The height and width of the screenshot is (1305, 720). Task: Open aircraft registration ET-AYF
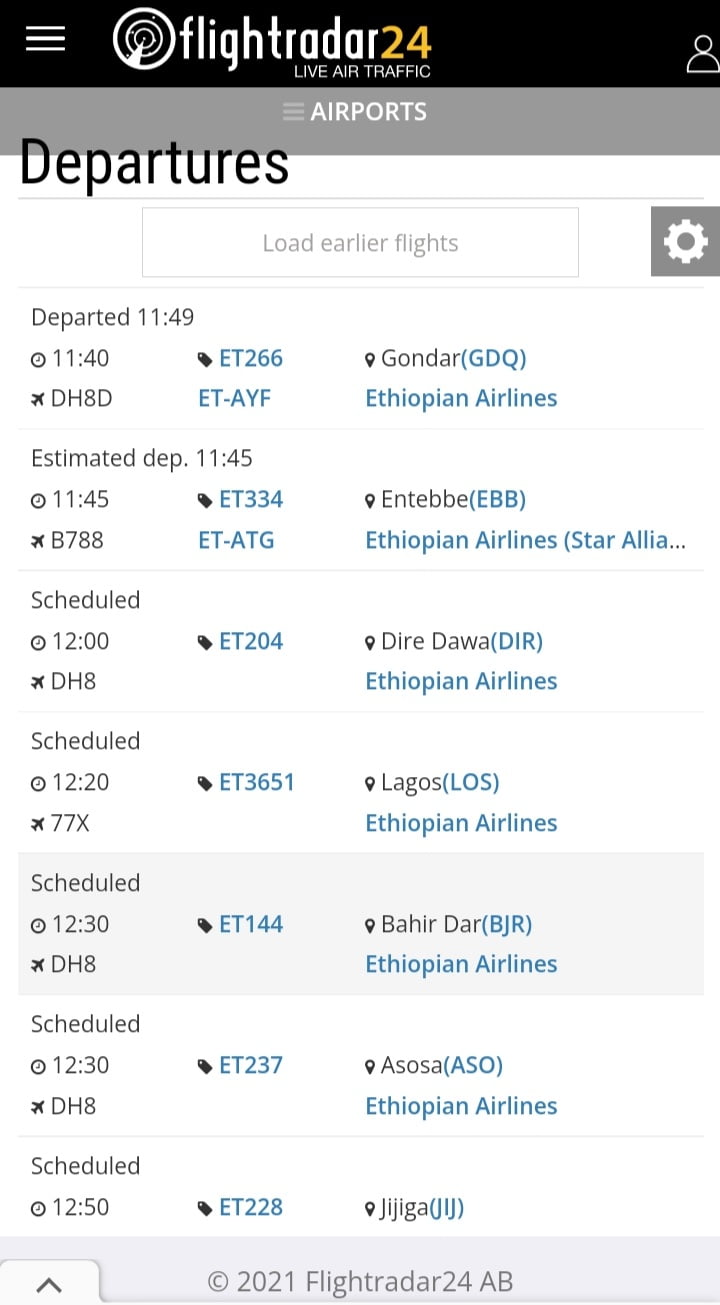pyautogui.click(x=235, y=398)
